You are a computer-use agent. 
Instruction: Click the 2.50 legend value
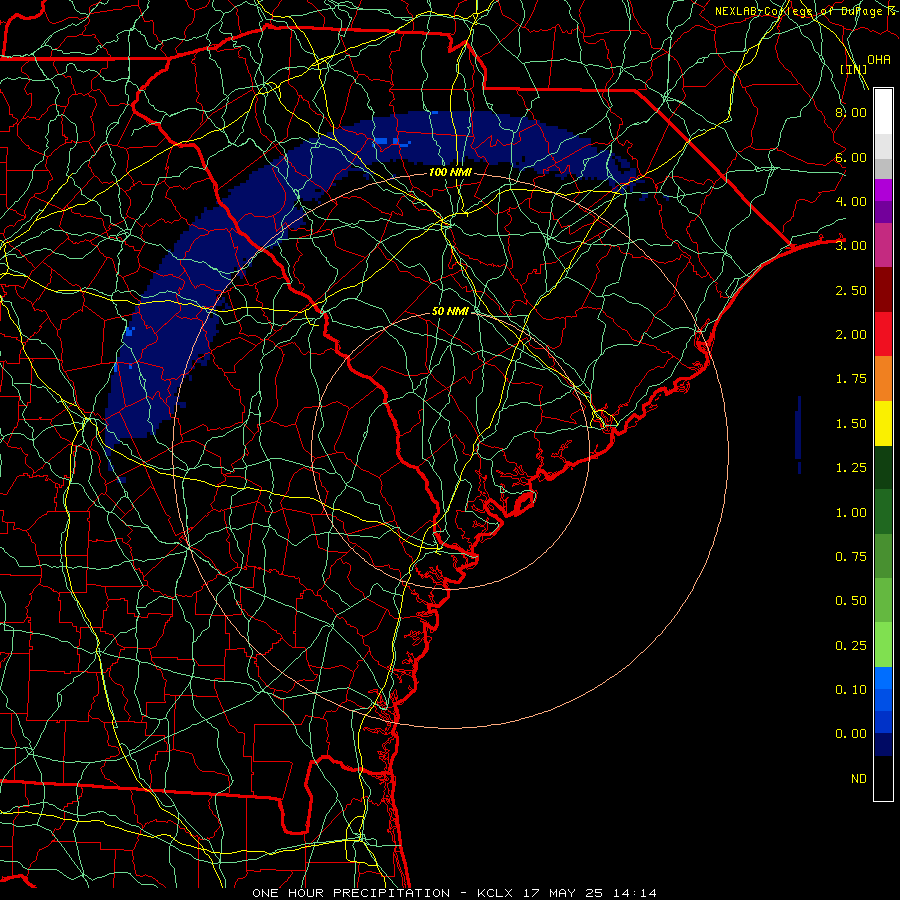point(851,290)
